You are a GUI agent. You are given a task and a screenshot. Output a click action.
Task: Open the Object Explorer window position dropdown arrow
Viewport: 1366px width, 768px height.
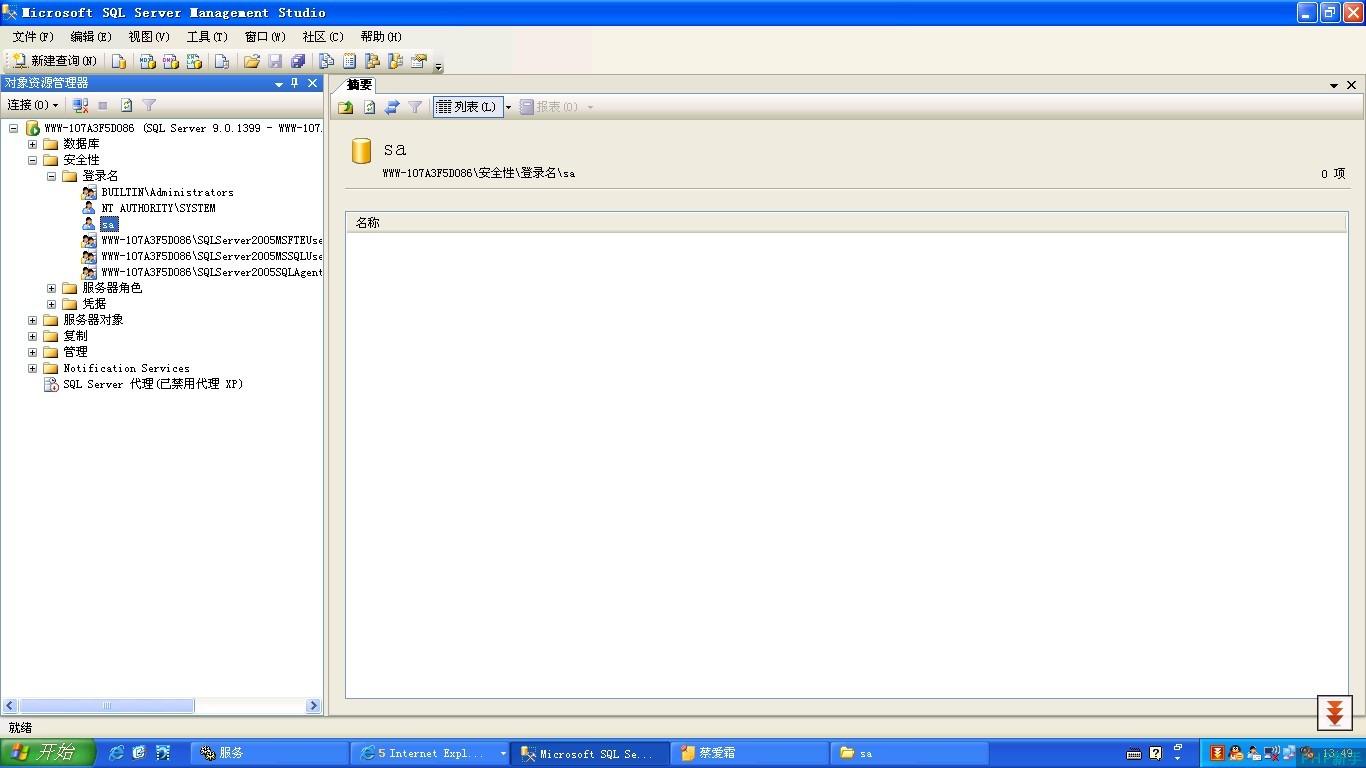click(279, 84)
